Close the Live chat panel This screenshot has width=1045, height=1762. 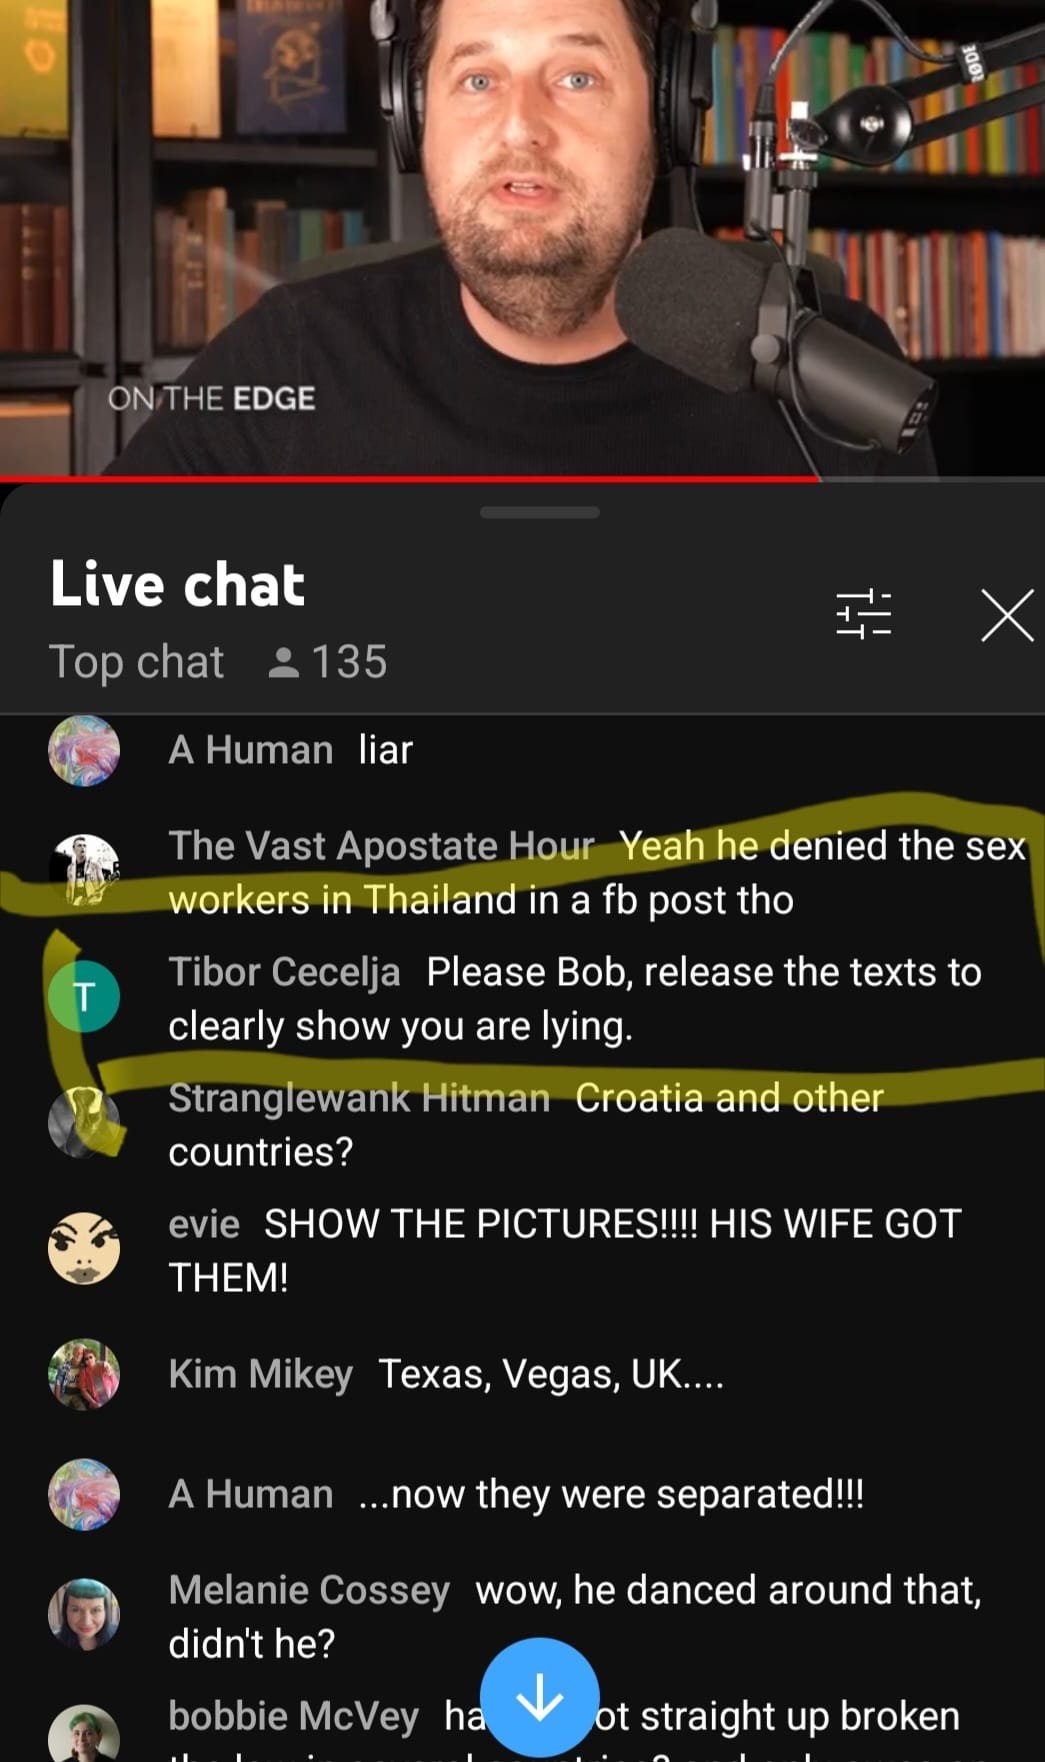pyautogui.click(x=1007, y=615)
